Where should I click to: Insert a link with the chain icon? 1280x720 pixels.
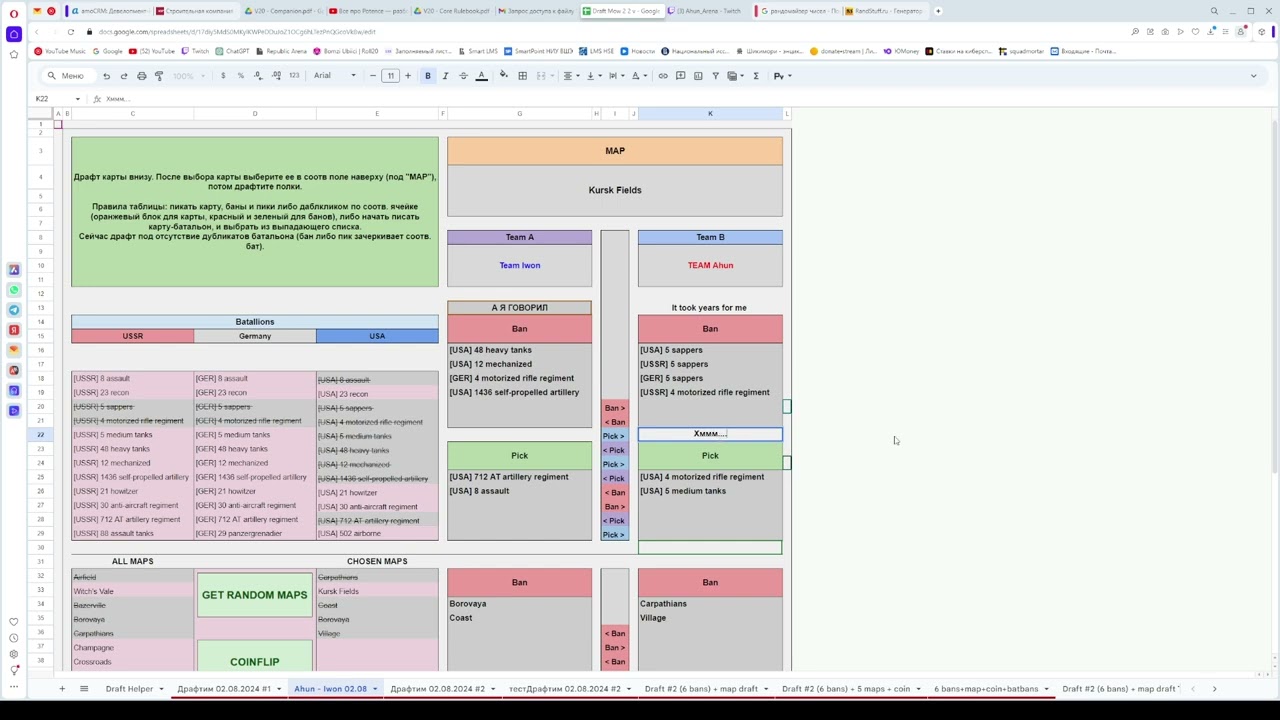click(662, 76)
